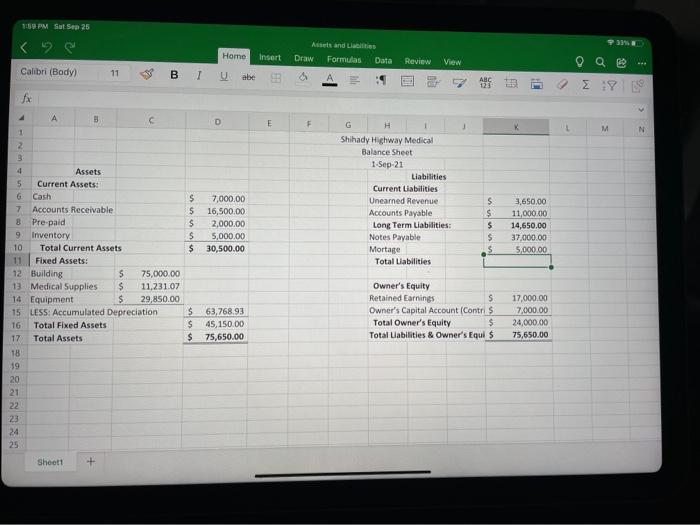Toggle italic formatting
The image size is (700, 525).
pyautogui.click(x=199, y=75)
